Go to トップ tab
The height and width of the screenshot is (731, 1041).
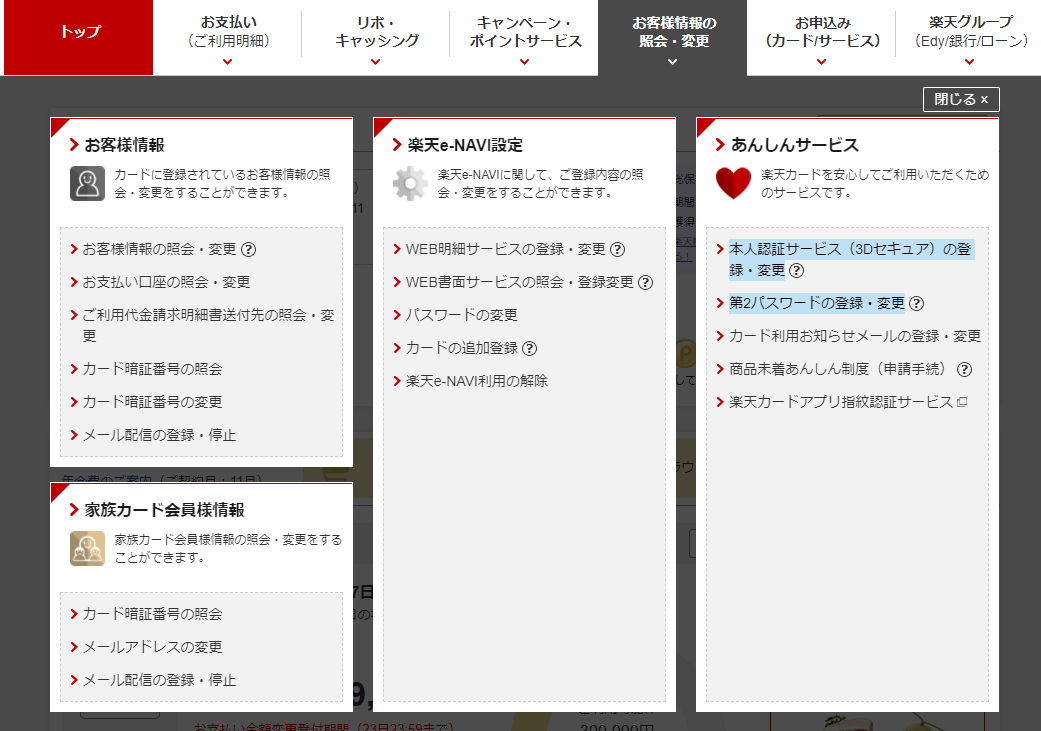[78, 37]
